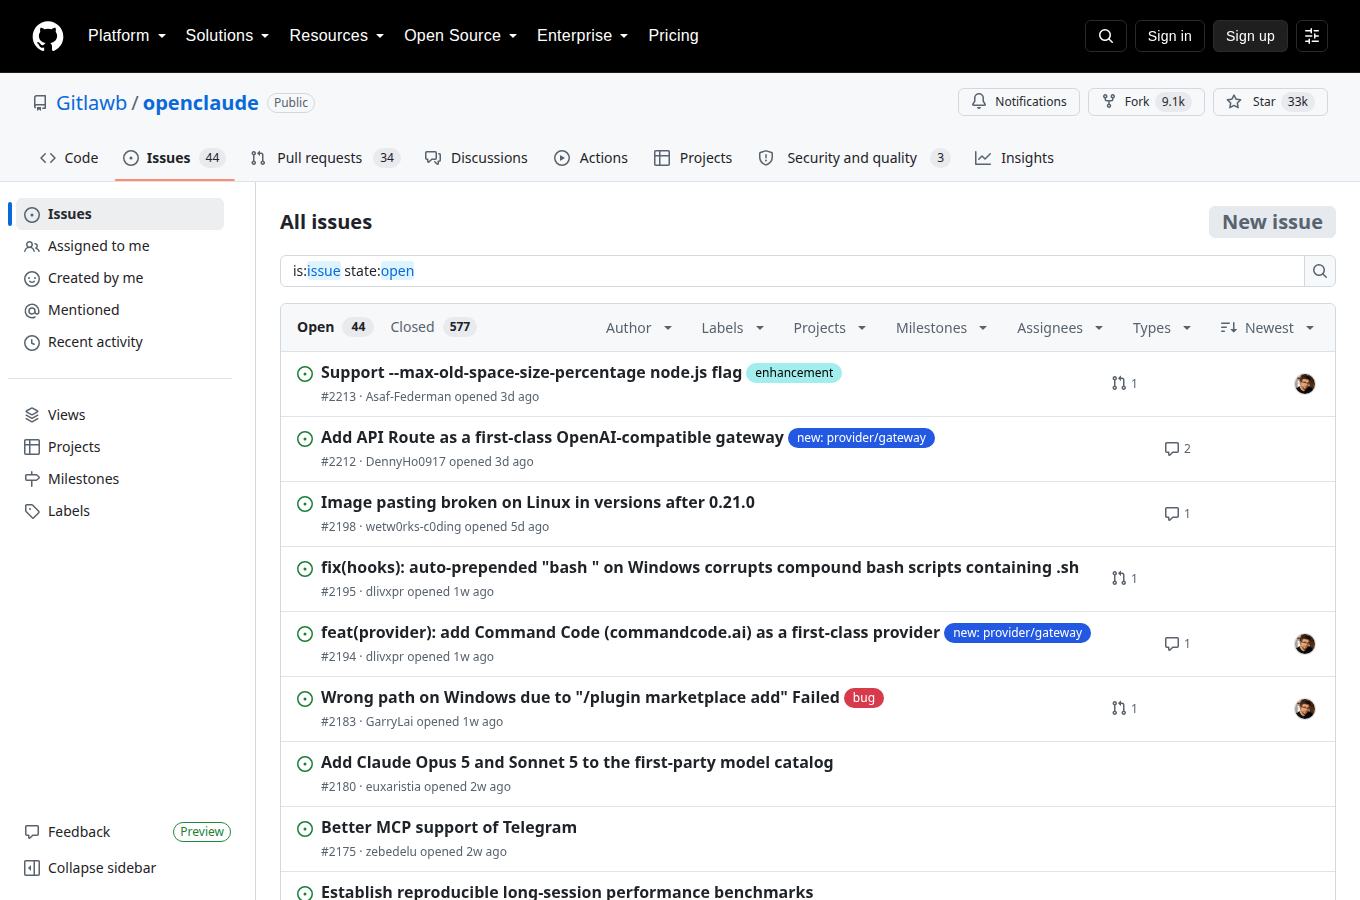1360x900 pixels.
Task: Open Labels from the sidebar
Action: pyautogui.click(x=69, y=511)
